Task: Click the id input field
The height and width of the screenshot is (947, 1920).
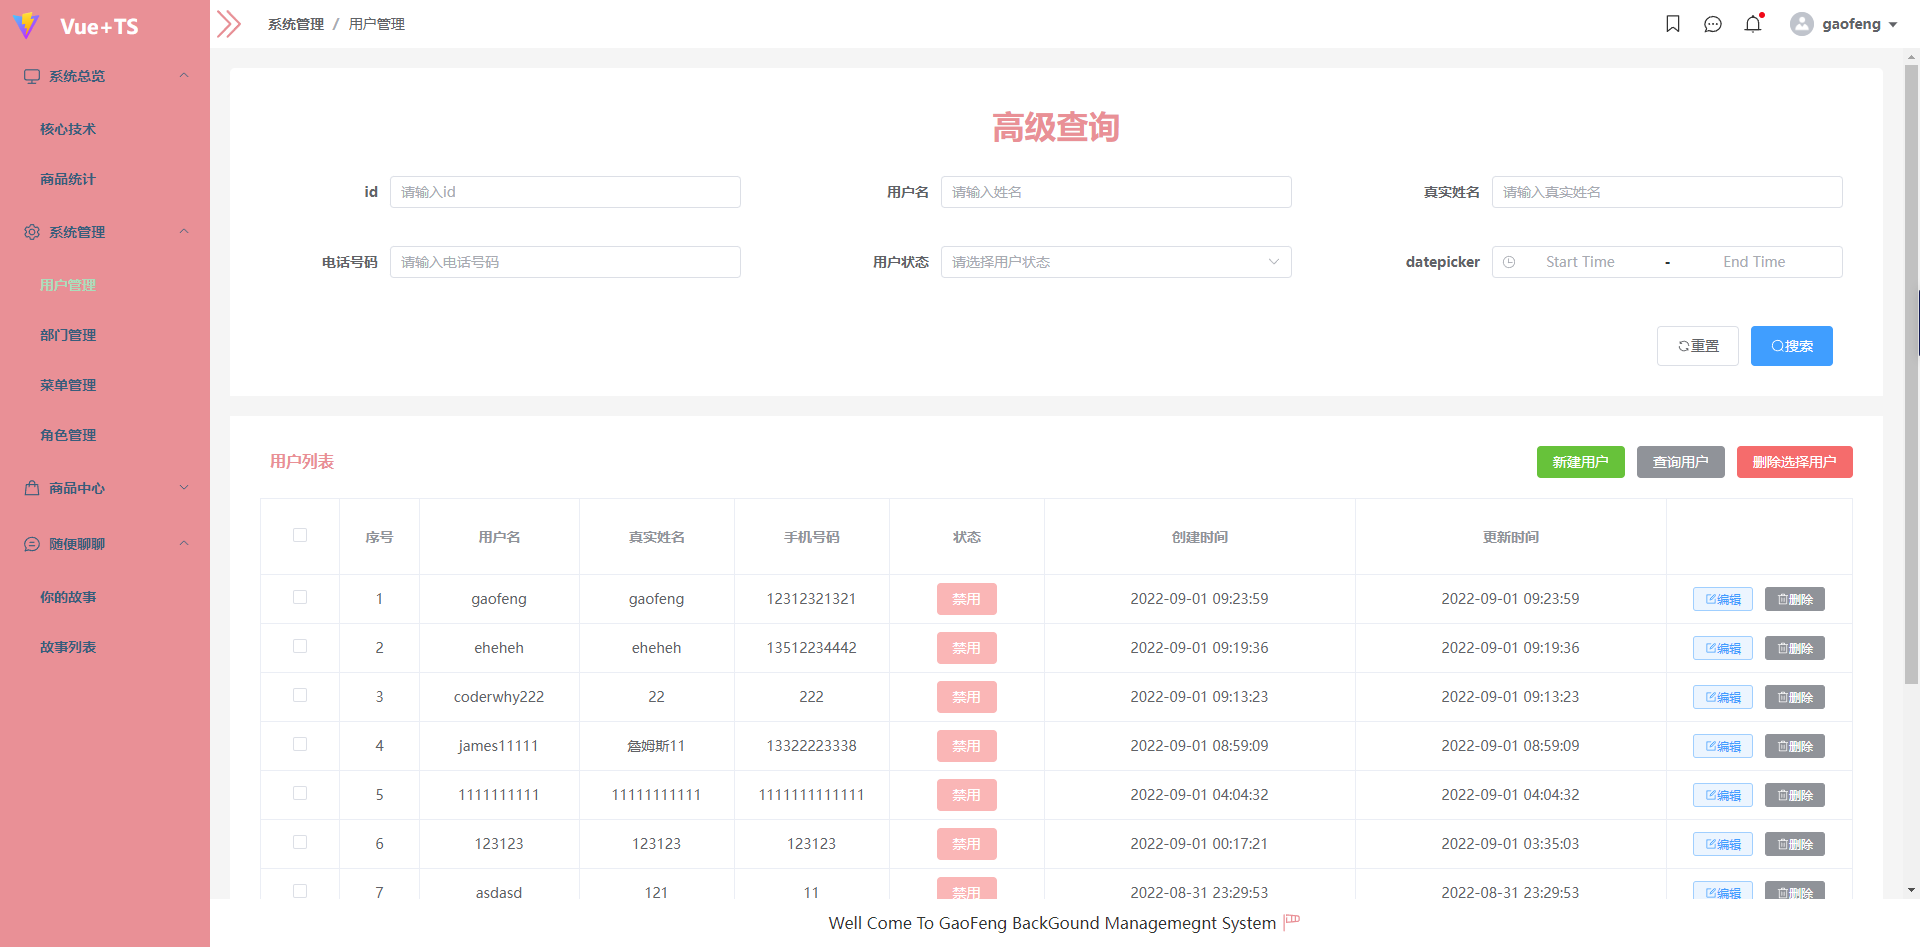Action: click(565, 191)
